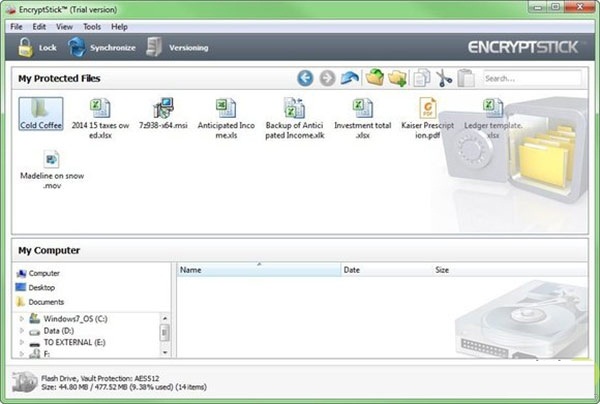Expand the TO EXTERNAL (E:) drive
The image size is (600, 404).
[x=22, y=341]
